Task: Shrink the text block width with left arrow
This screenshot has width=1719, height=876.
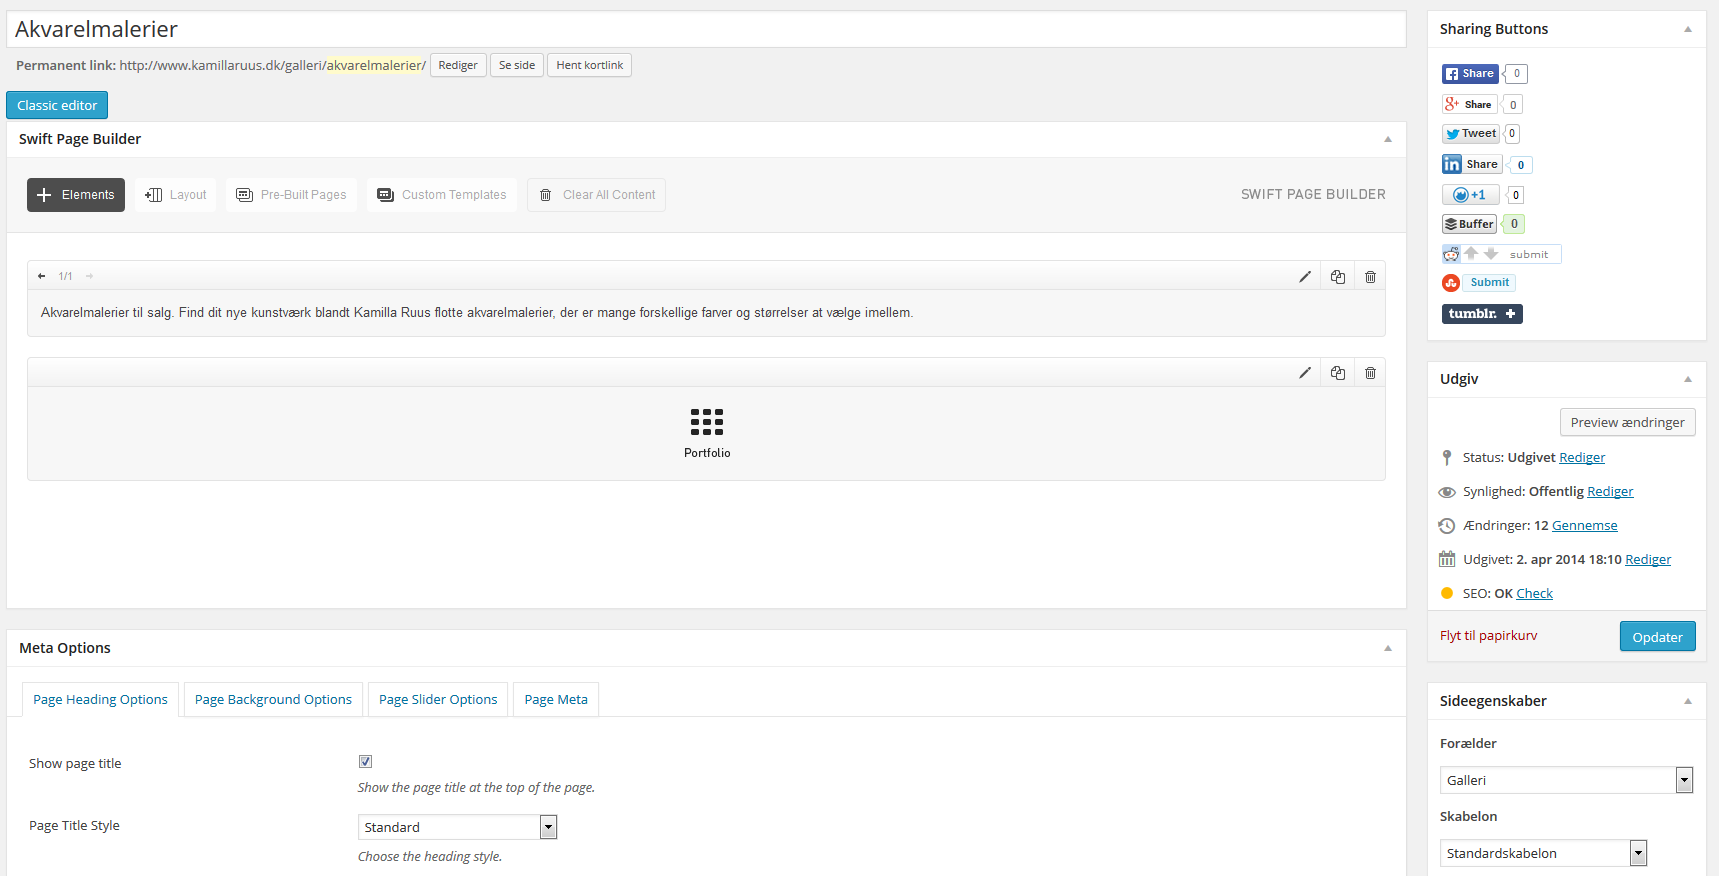Action: [41, 276]
